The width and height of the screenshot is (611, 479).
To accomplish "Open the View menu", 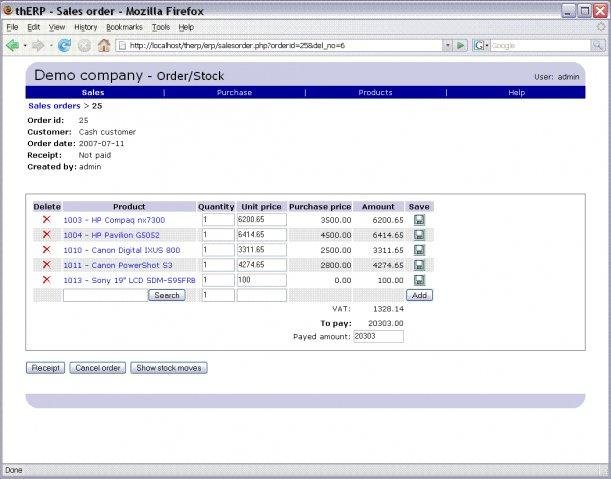I will coord(57,27).
